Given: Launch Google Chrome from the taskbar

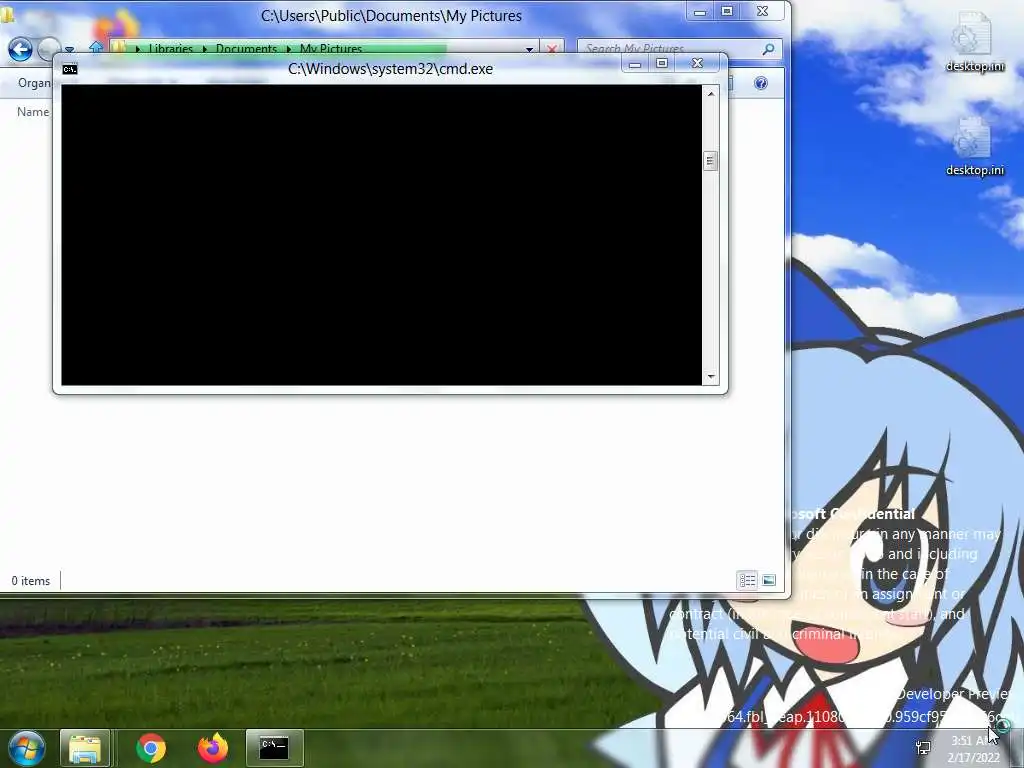Looking at the screenshot, I should 151,748.
